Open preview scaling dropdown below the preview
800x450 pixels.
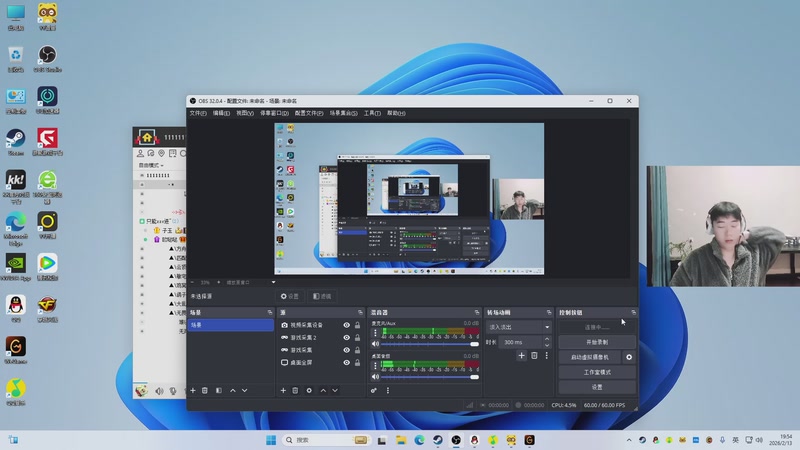(x=273, y=282)
